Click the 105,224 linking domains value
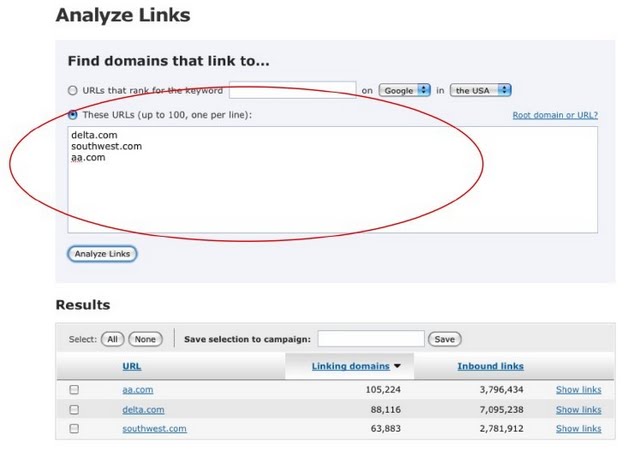 (383, 390)
